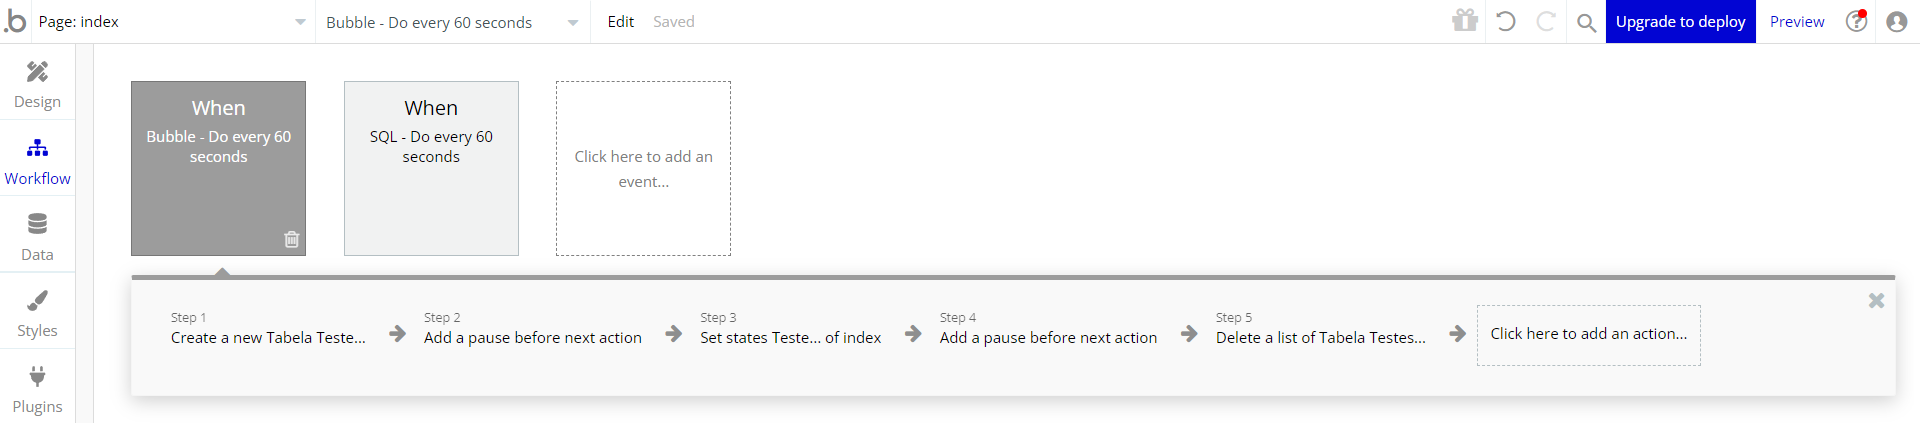Screen dimensions: 1920x423
Task: Delete the Bubble event with trash icon
Action: 291,239
